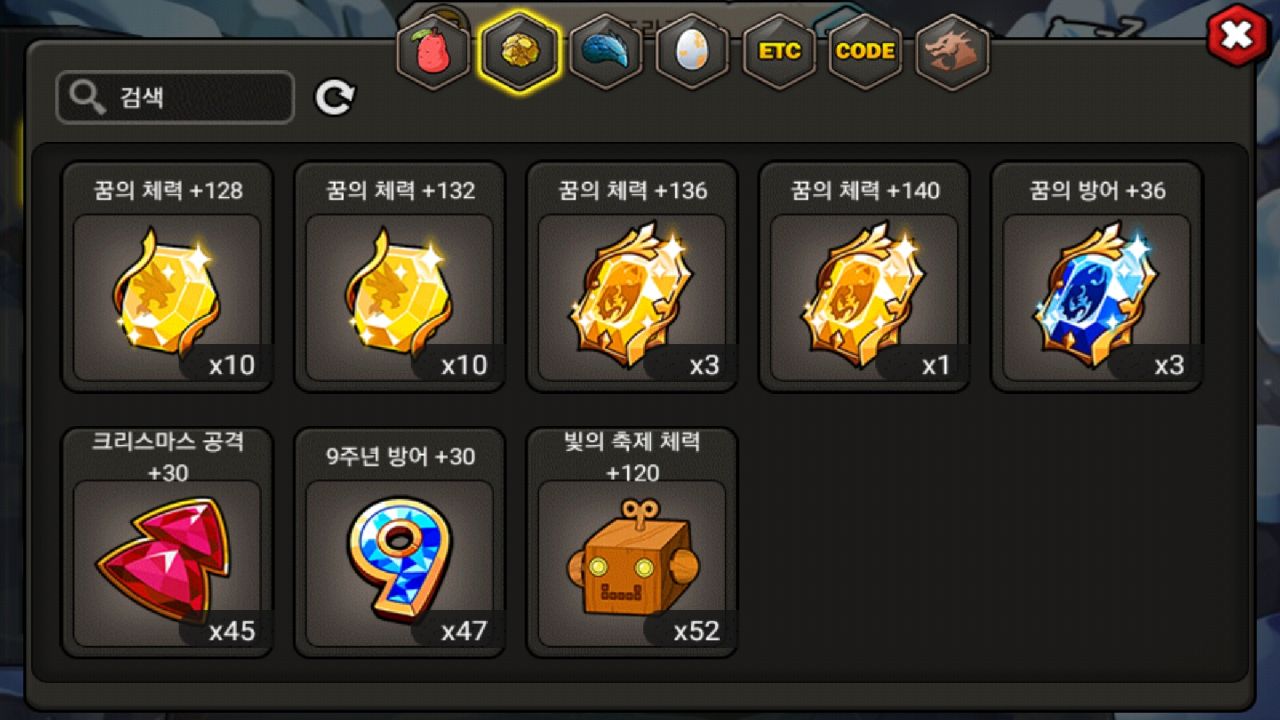Open the egg category tab
The height and width of the screenshot is (720, 1280).
[x=692, y=52]
